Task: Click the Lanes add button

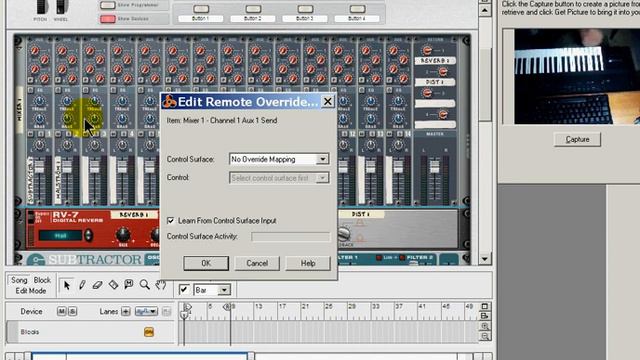Action: coord(126,311)
